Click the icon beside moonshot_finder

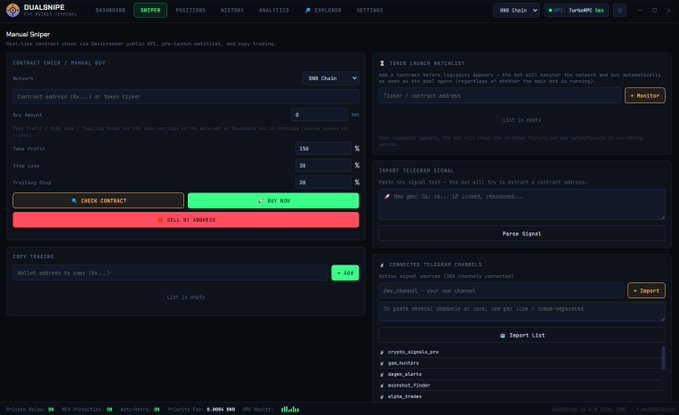(x=382, y=385)
